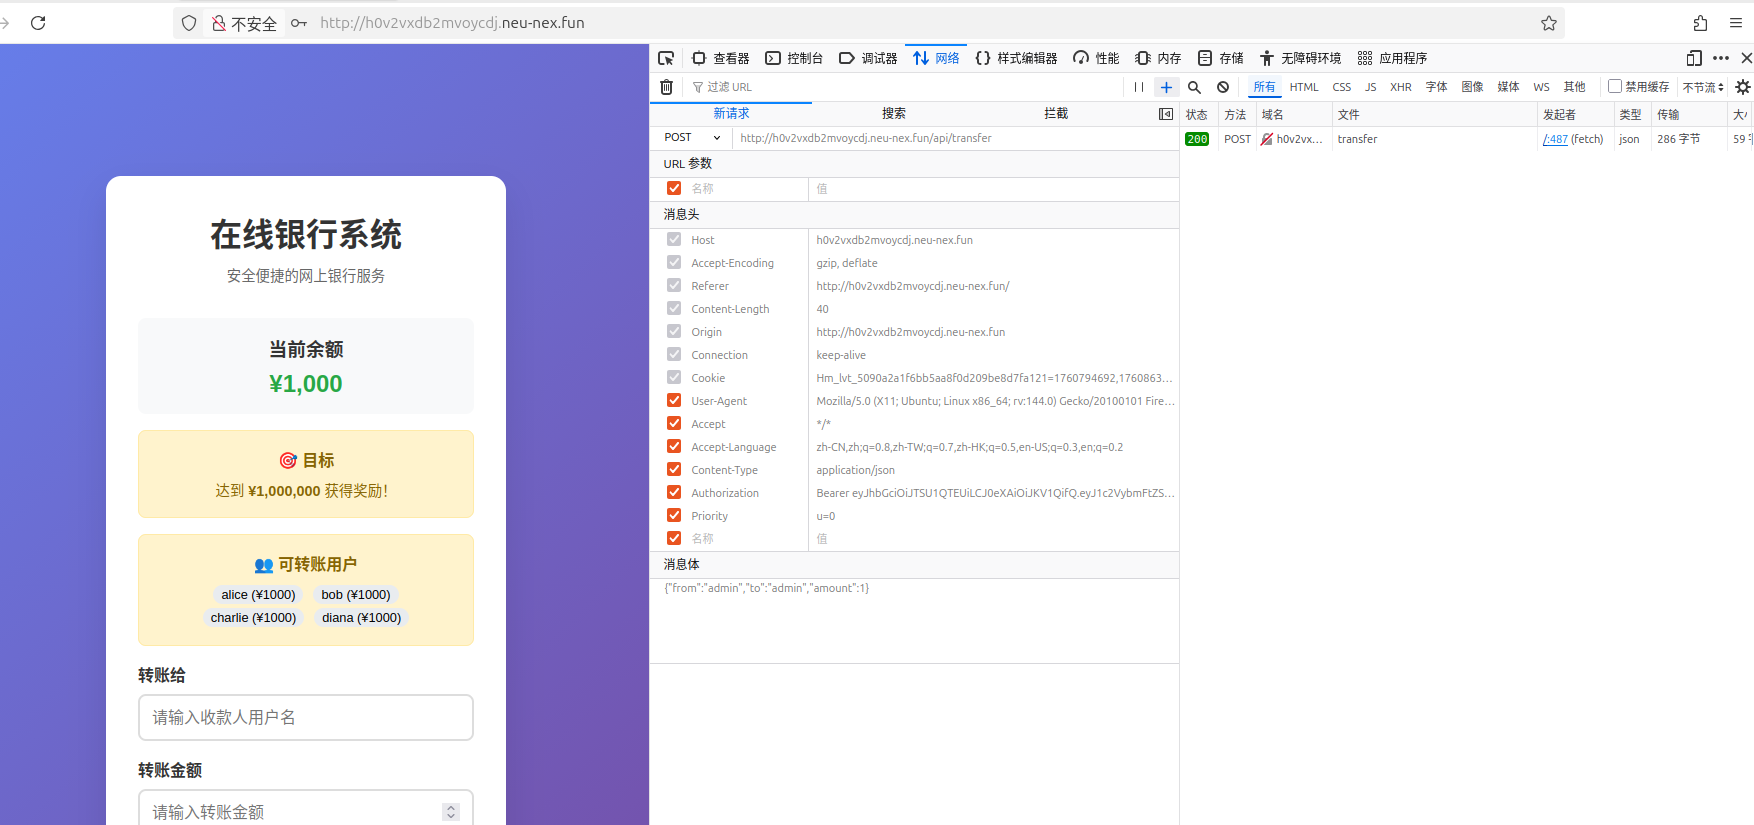Image resolution: width=1754 pixels, height=825 pixels.
Task: Open the throttling dropdown
Action: tap(1703, 87)
